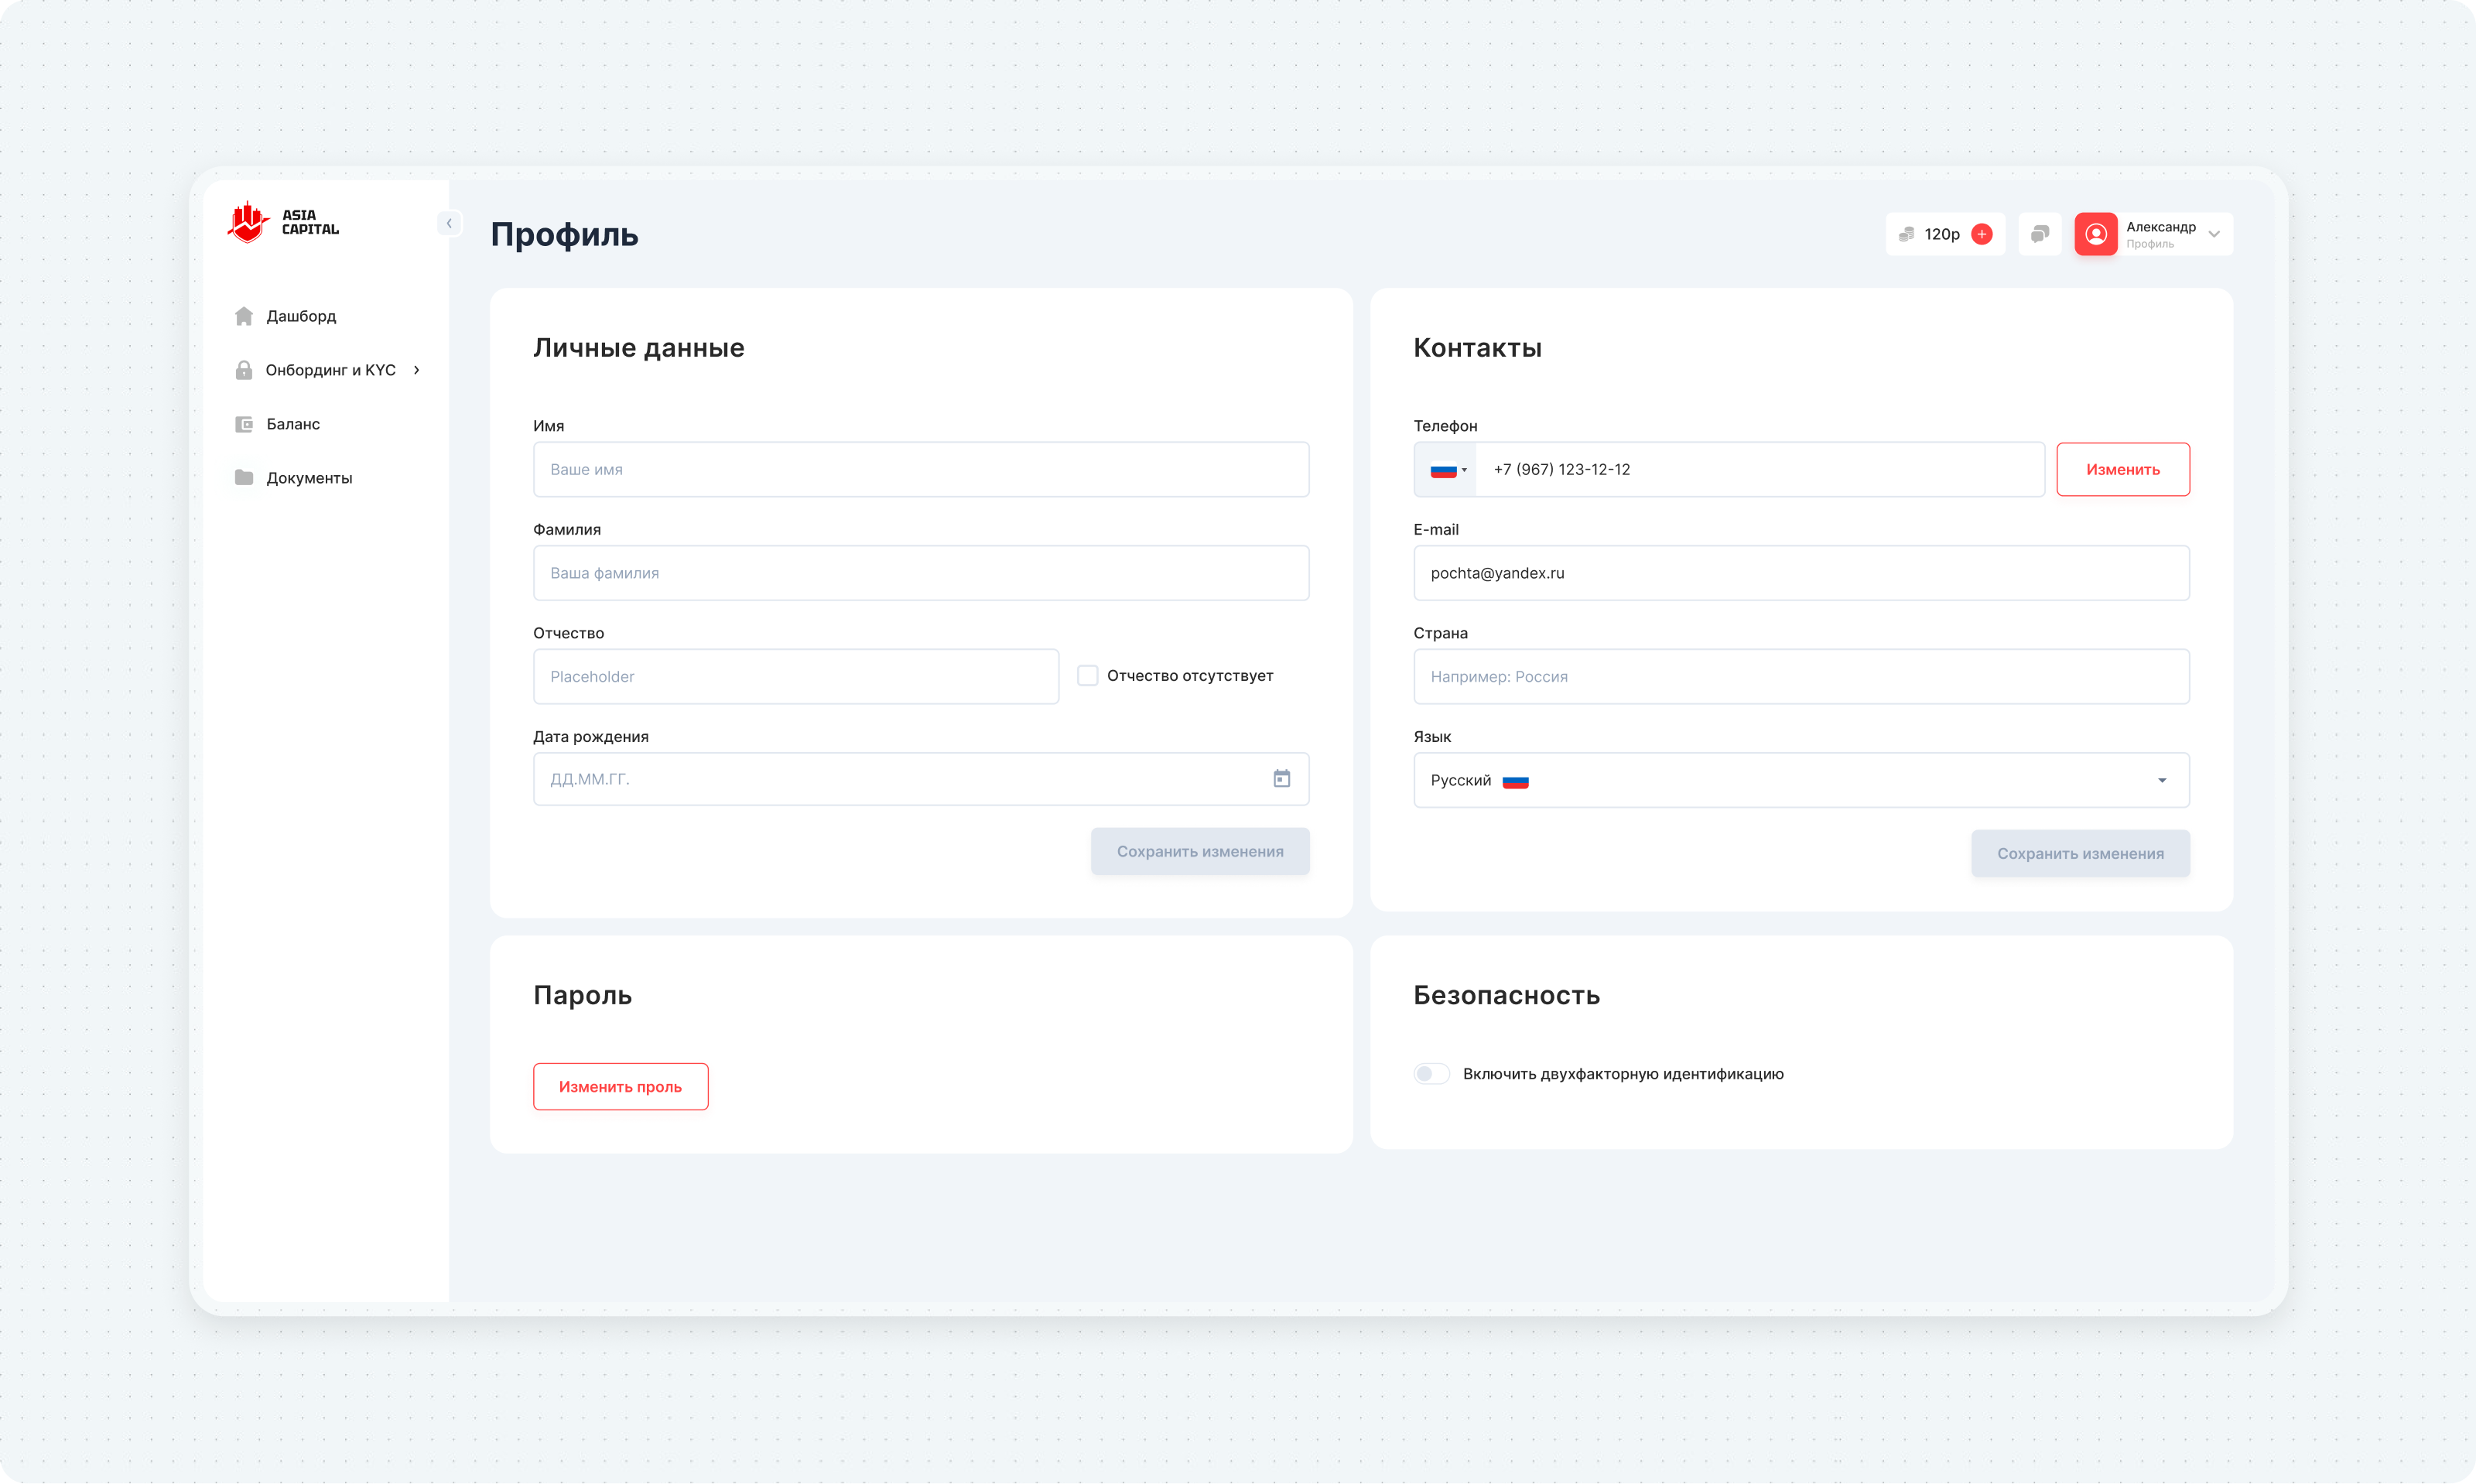Enable two-factor identification toggle
2476x1484 pixels.
click(x=1431, y=1073)
